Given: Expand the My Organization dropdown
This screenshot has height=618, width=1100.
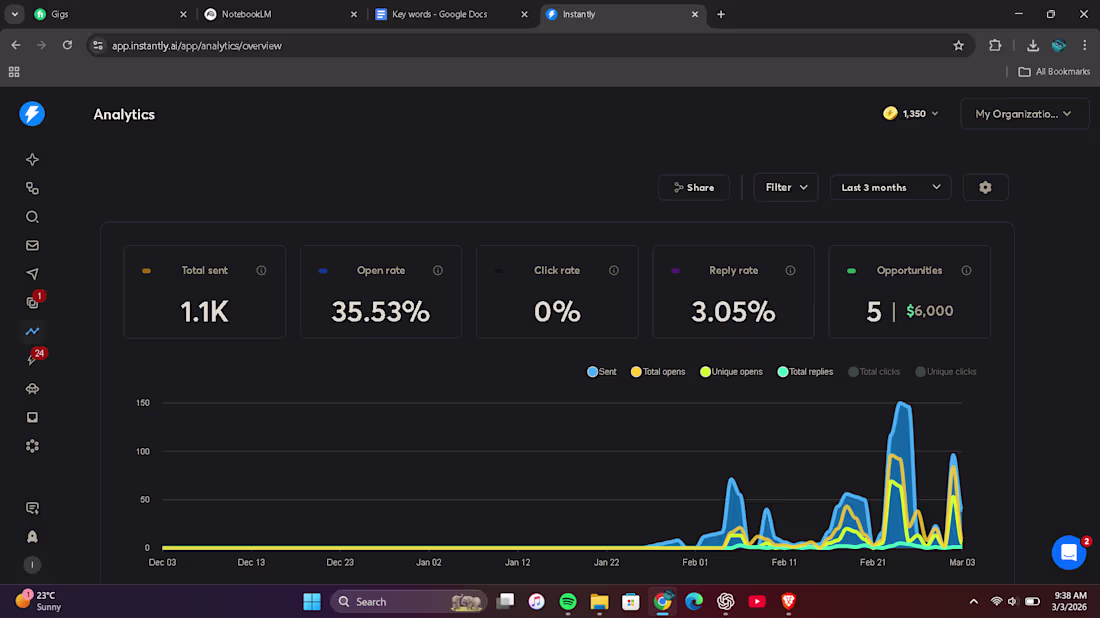Looking at the screenshot, I should 1024,114.
